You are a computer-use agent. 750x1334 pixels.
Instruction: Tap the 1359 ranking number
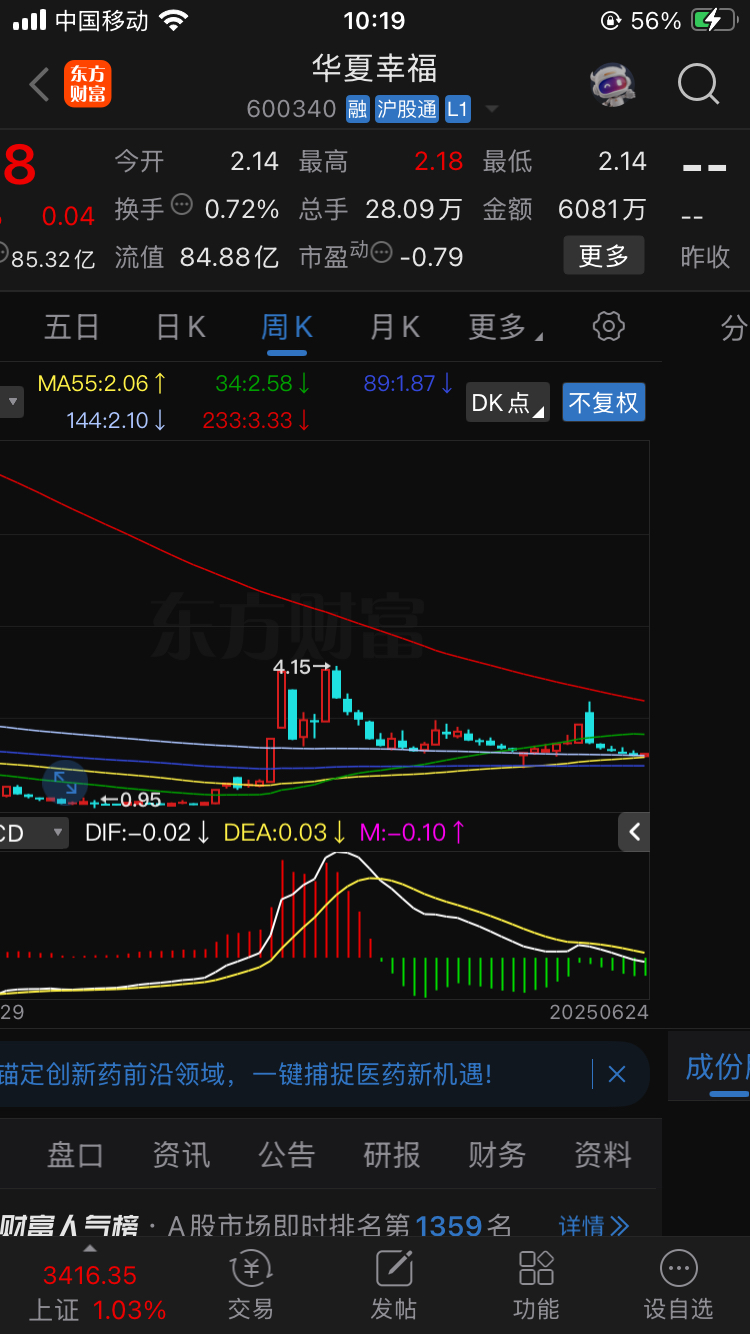click(449, 1225)
